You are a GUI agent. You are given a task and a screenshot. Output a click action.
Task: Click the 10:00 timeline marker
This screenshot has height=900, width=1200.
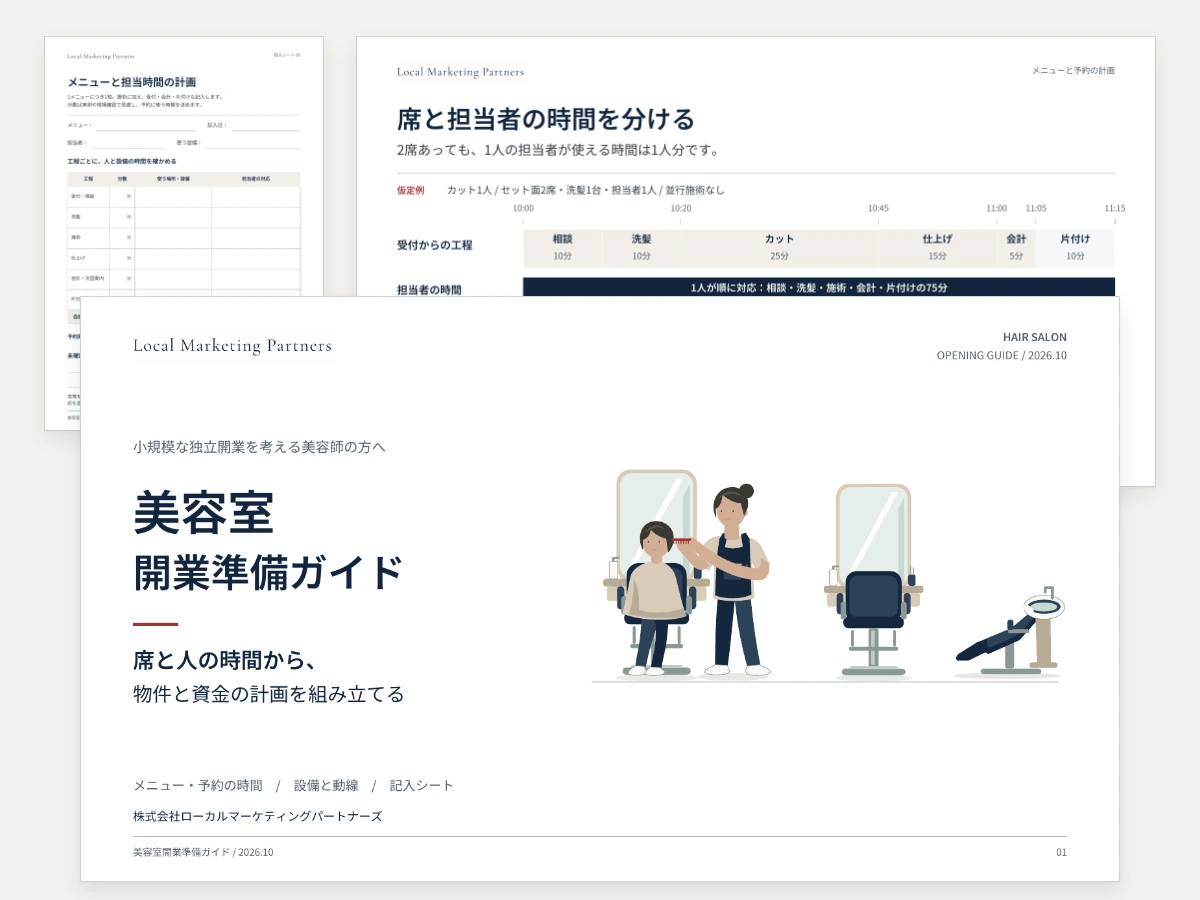(x=523, y=208)
